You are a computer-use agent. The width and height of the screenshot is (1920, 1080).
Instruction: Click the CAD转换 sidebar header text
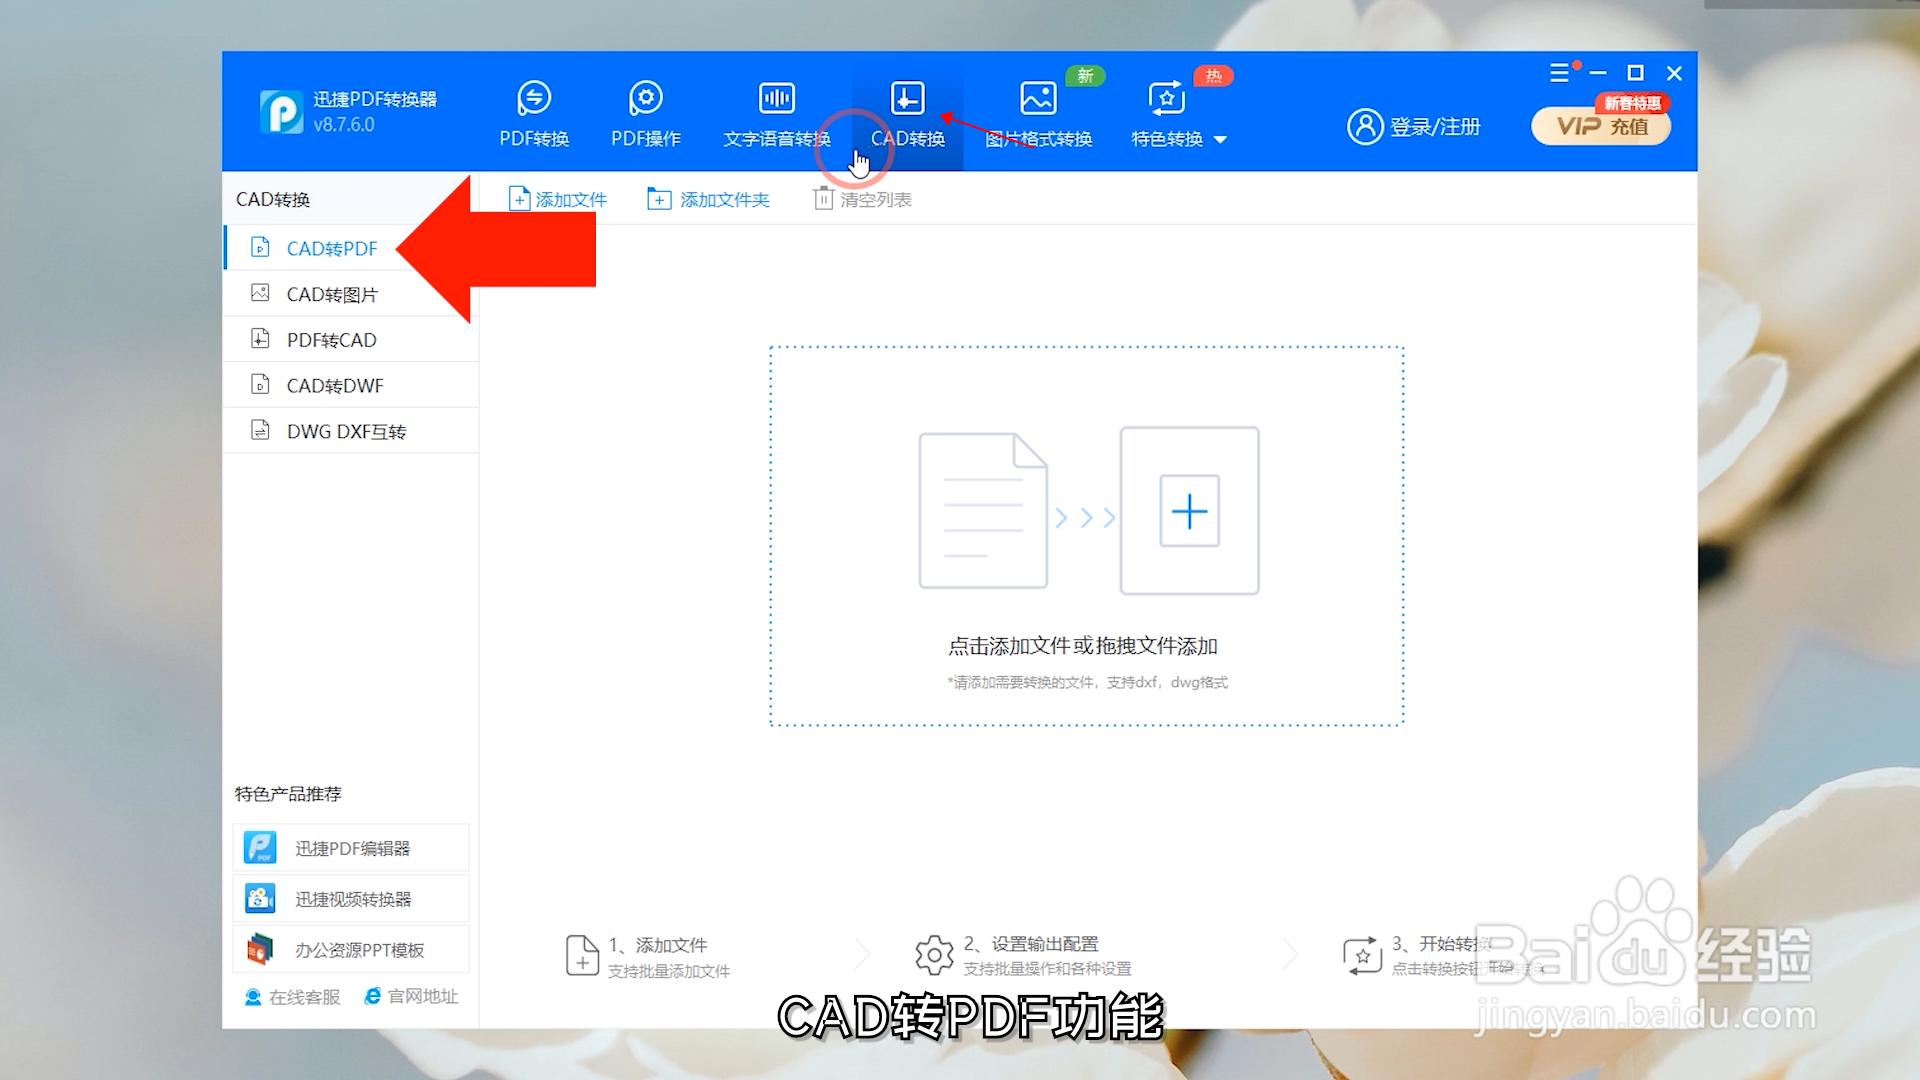(x=273, y=199)
